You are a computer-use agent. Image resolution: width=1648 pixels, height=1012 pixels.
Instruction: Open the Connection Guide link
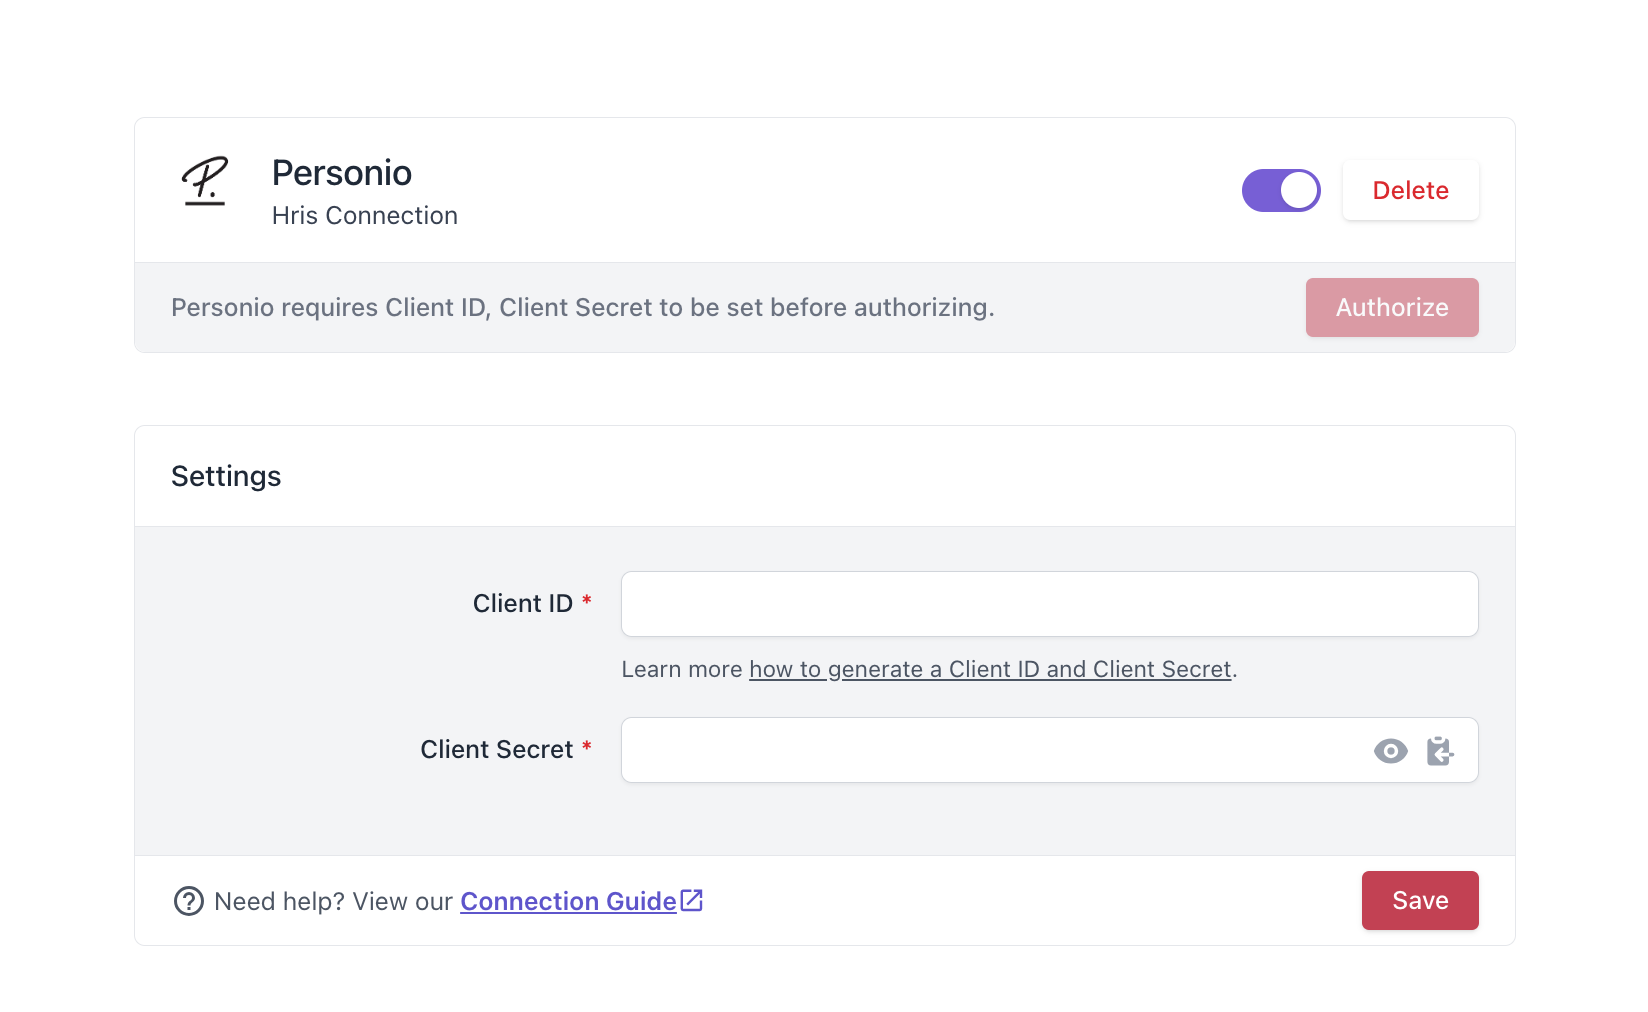(x=568, y=901)
